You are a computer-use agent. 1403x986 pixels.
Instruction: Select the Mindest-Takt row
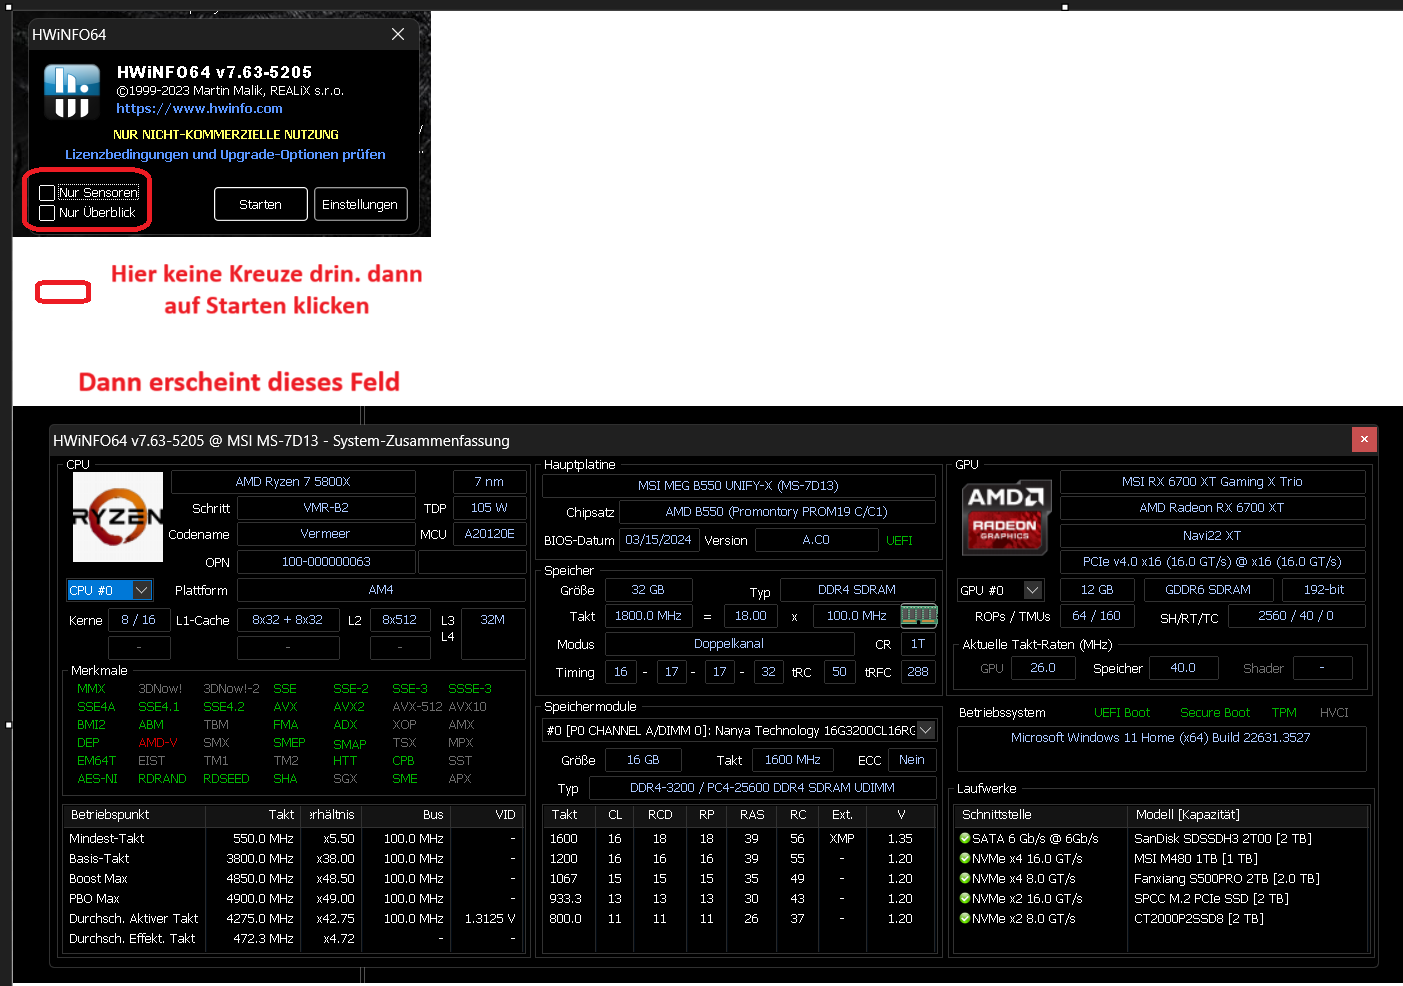tap(292, 838)
